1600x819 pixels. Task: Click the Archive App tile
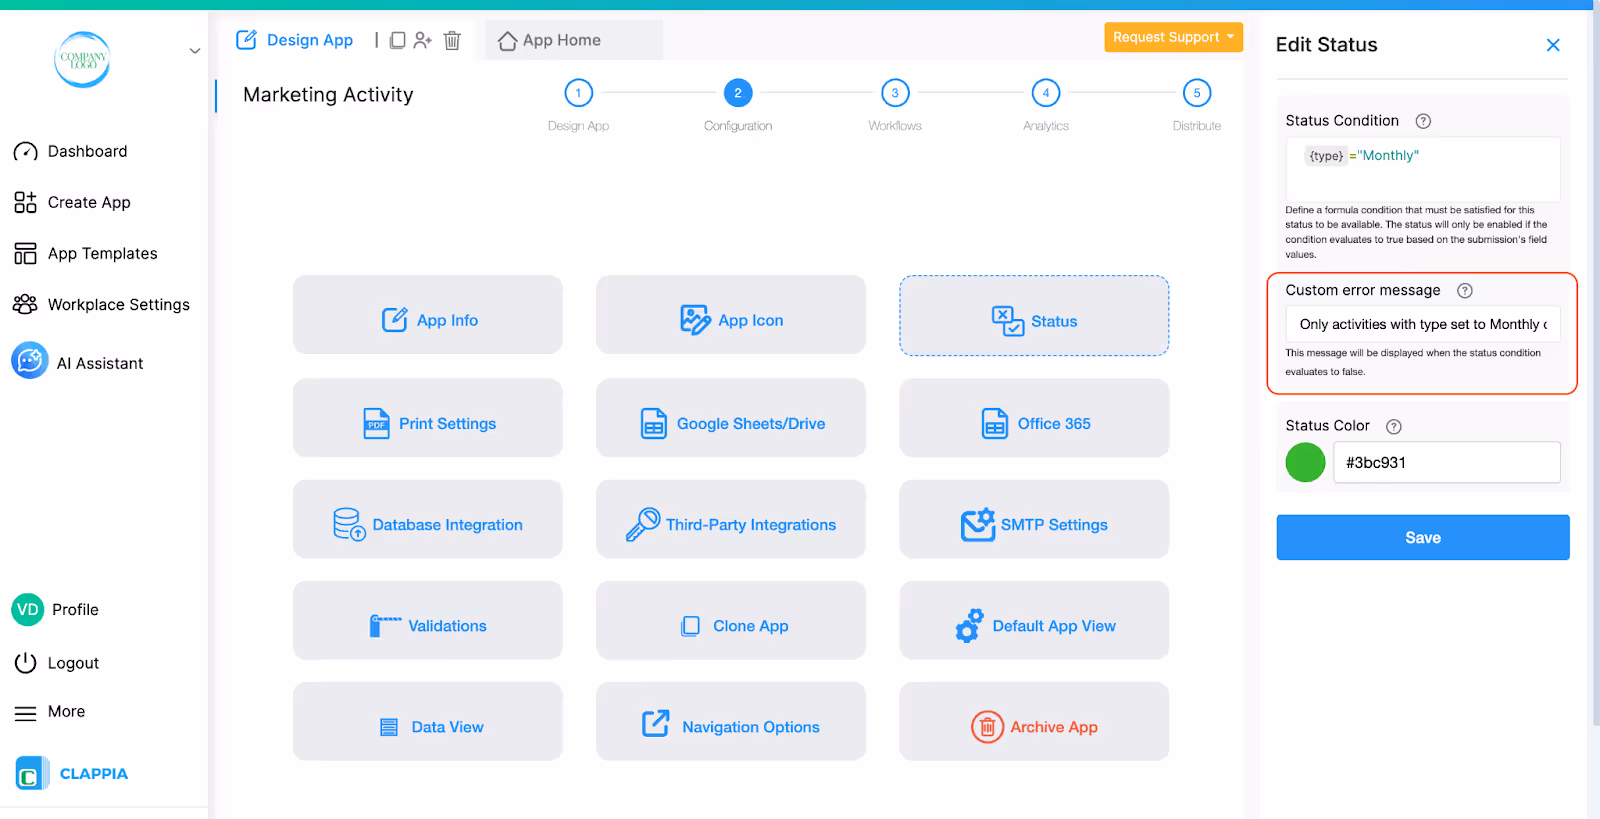point(1034,721)
